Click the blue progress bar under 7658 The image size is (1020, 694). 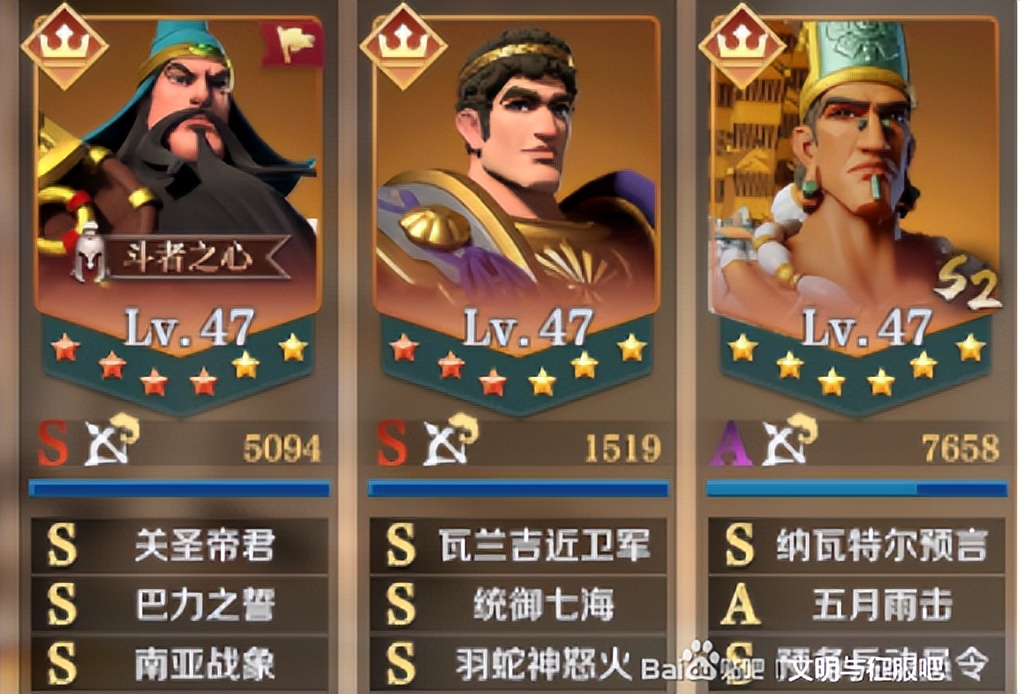point(857,488)
